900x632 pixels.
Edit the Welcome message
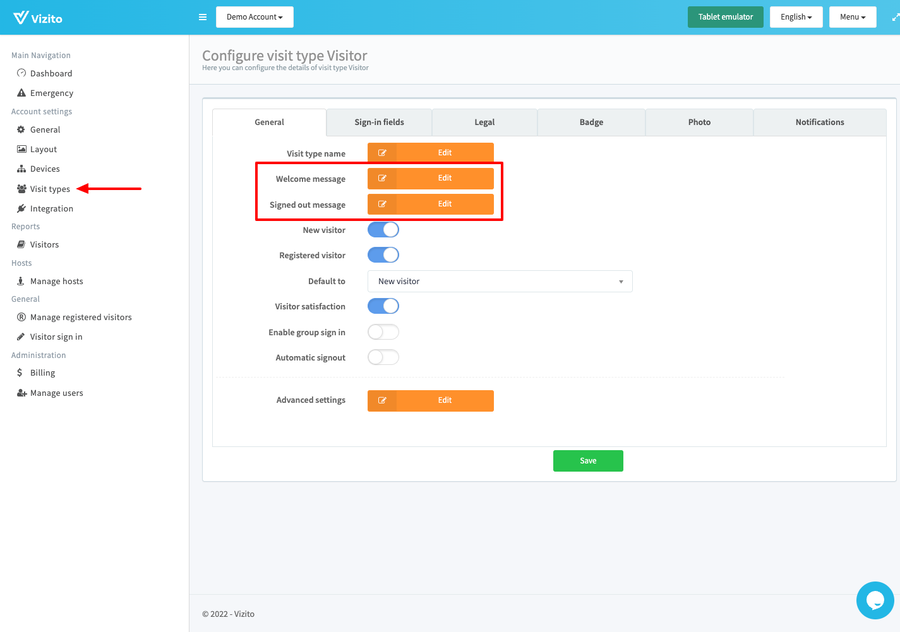point(430,178)
